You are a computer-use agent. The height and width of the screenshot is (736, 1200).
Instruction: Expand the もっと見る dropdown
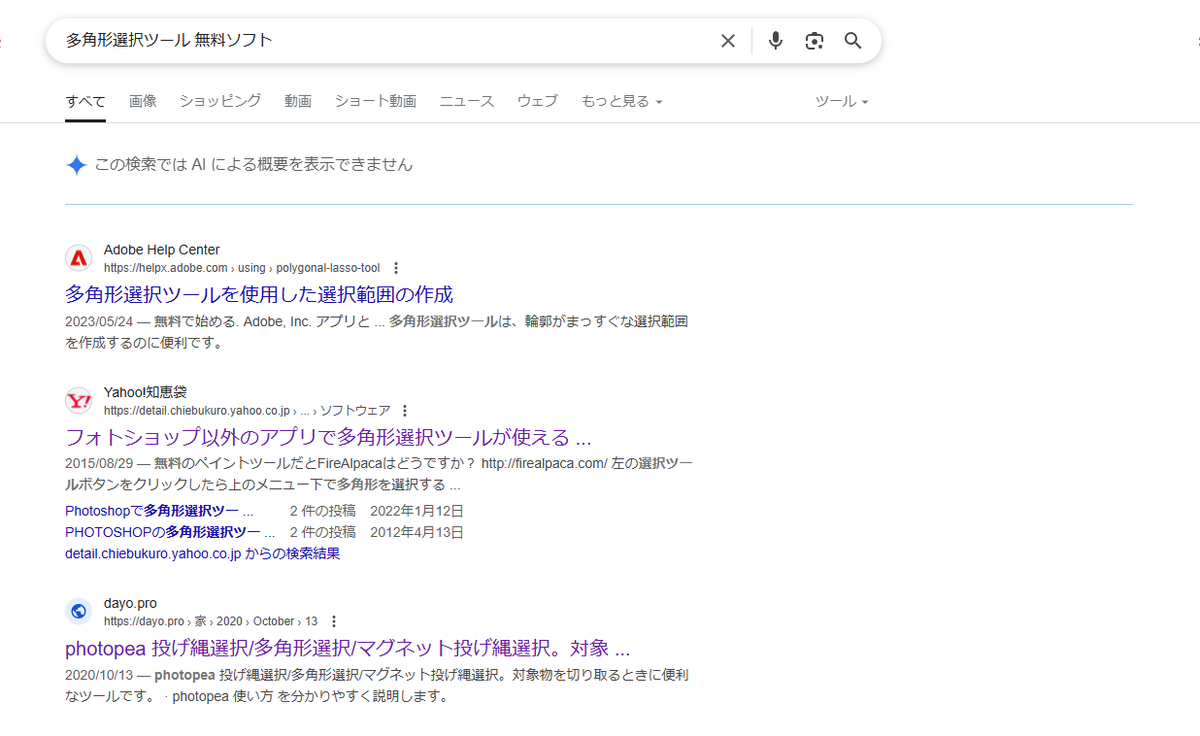coord(622,101)
